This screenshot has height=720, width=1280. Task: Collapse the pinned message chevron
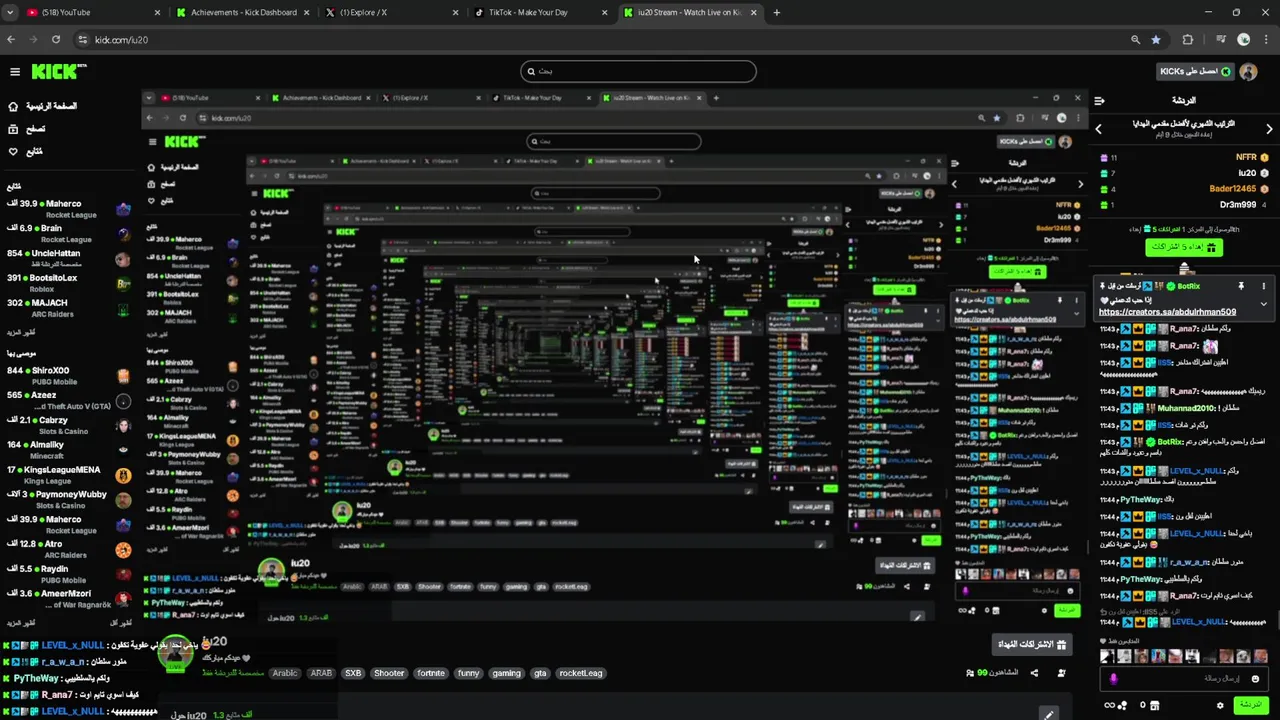coord(1264,304)
